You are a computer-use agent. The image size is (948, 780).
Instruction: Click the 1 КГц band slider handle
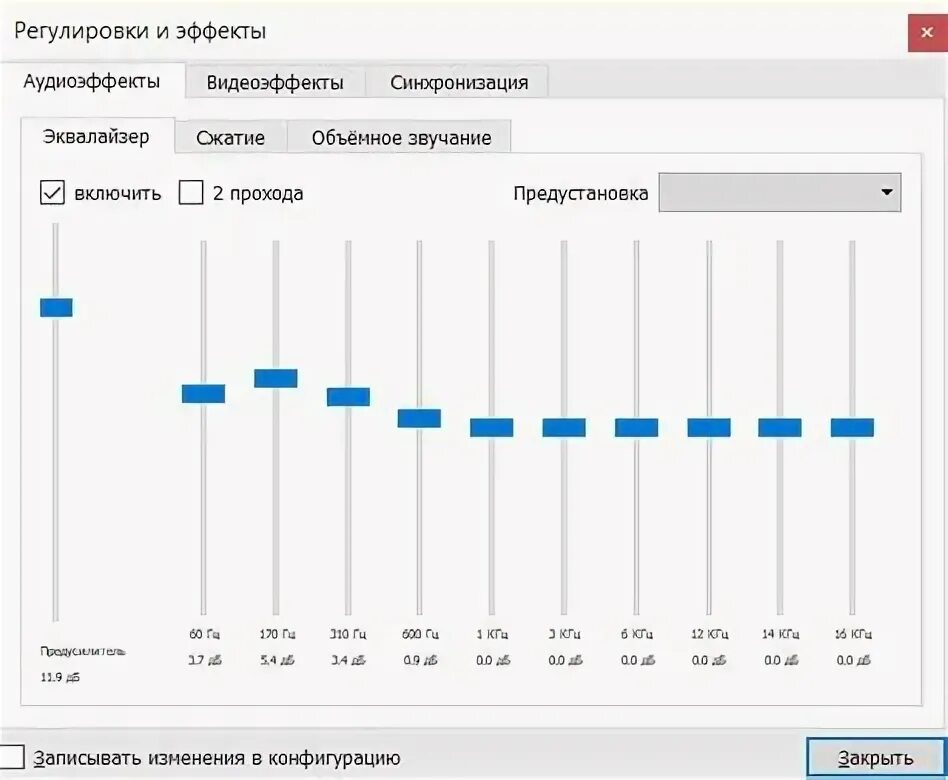492,427
